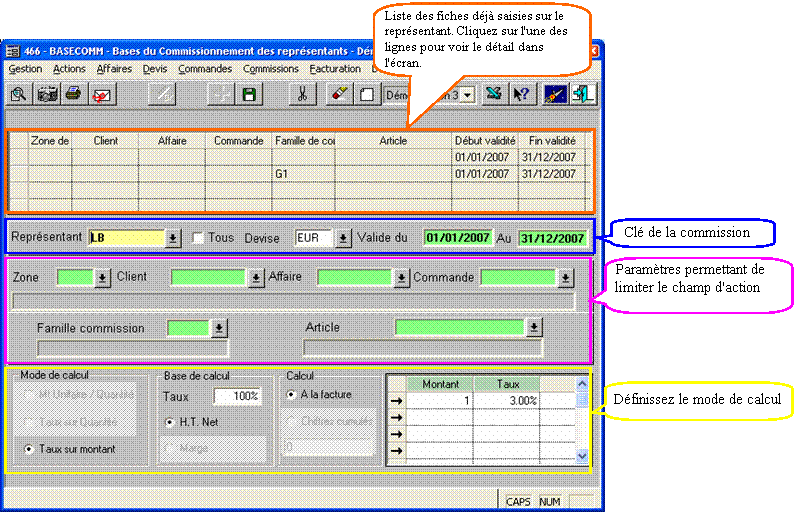Click the exit door icon
The height and width of the screenshot is (512, 796).
[585, 94]
